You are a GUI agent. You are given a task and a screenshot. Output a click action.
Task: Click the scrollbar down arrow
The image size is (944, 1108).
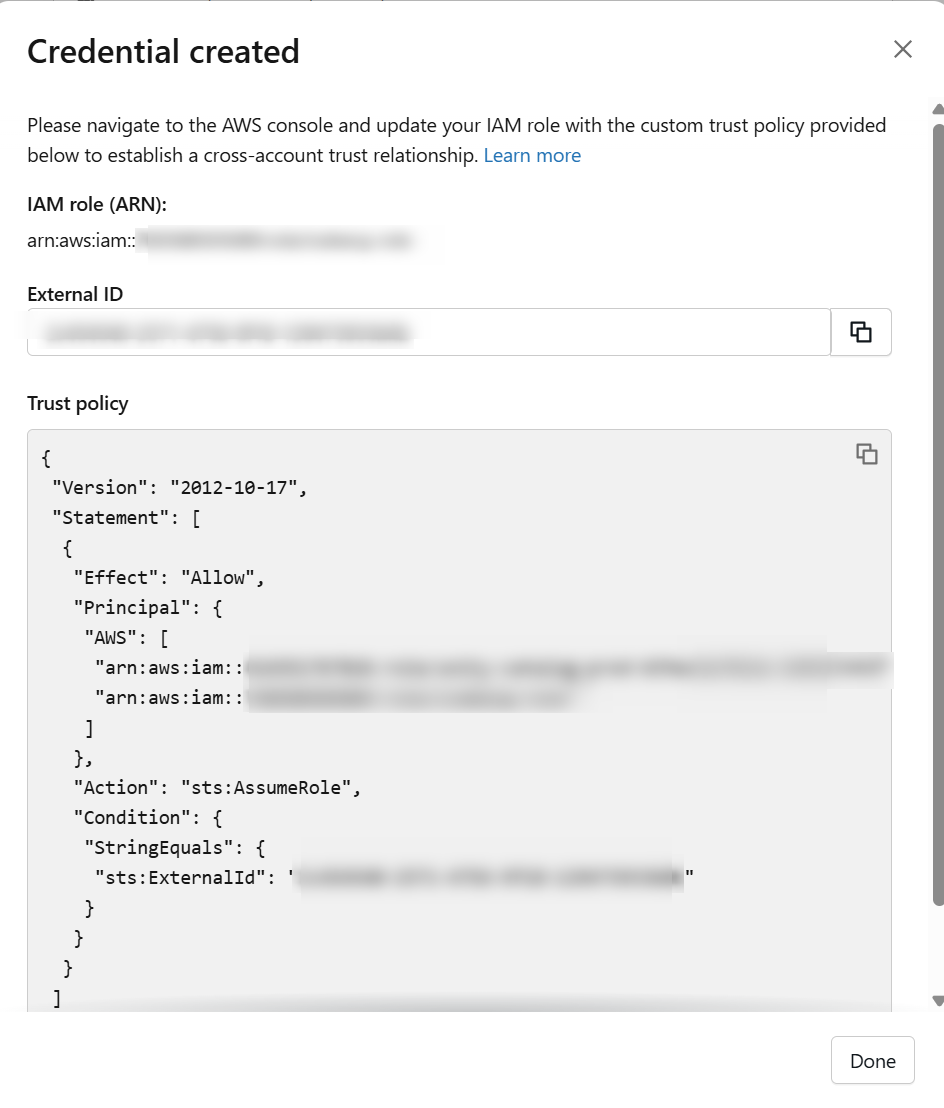[x=937, y=1000]
